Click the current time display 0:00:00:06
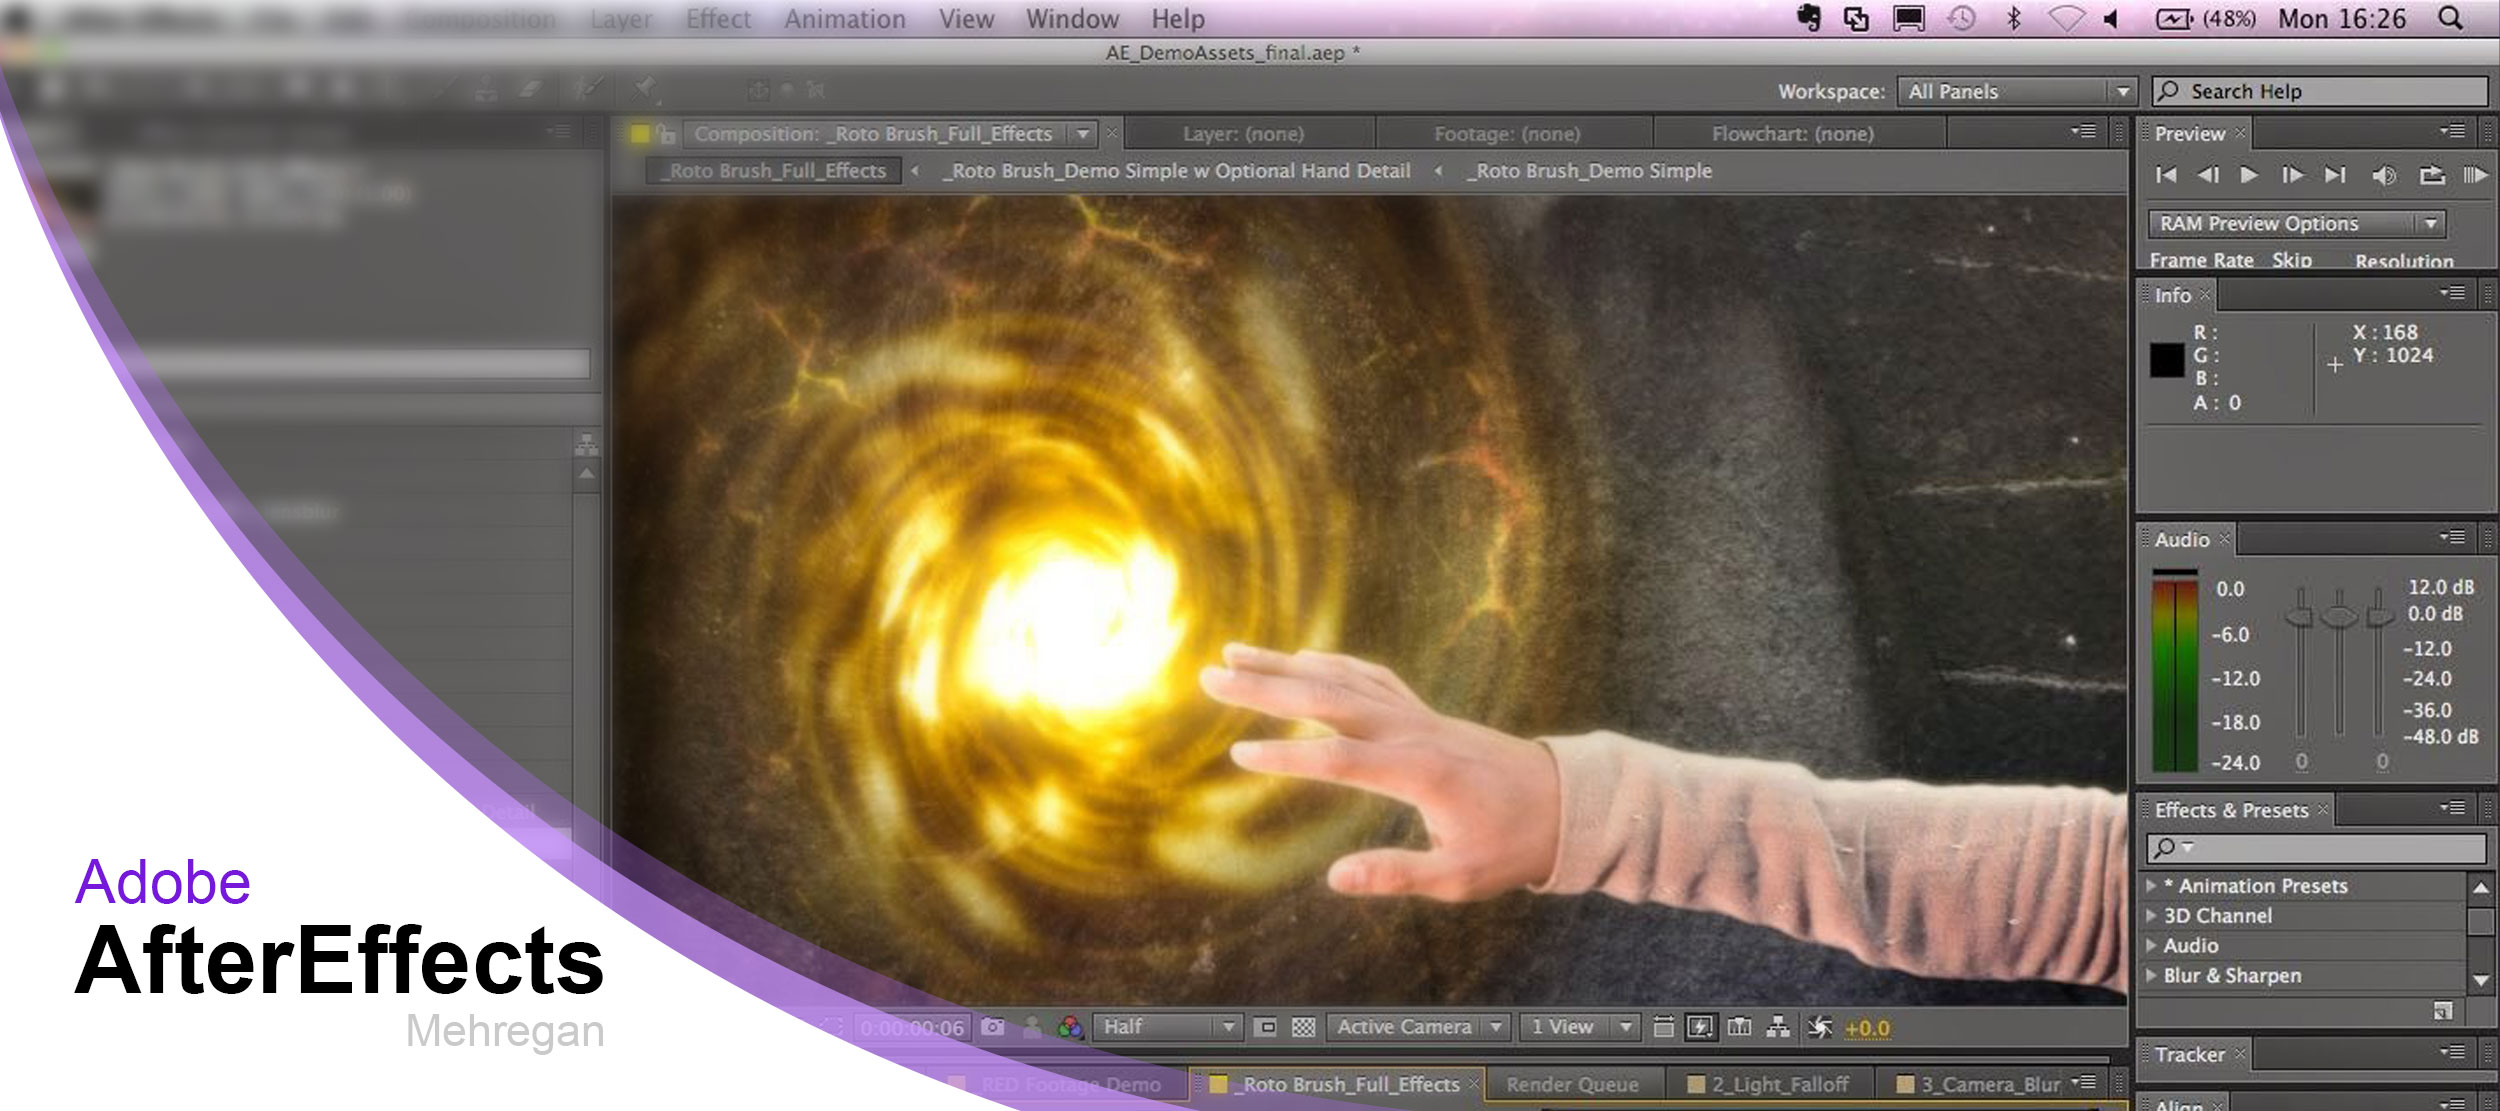 point(913,1026)
